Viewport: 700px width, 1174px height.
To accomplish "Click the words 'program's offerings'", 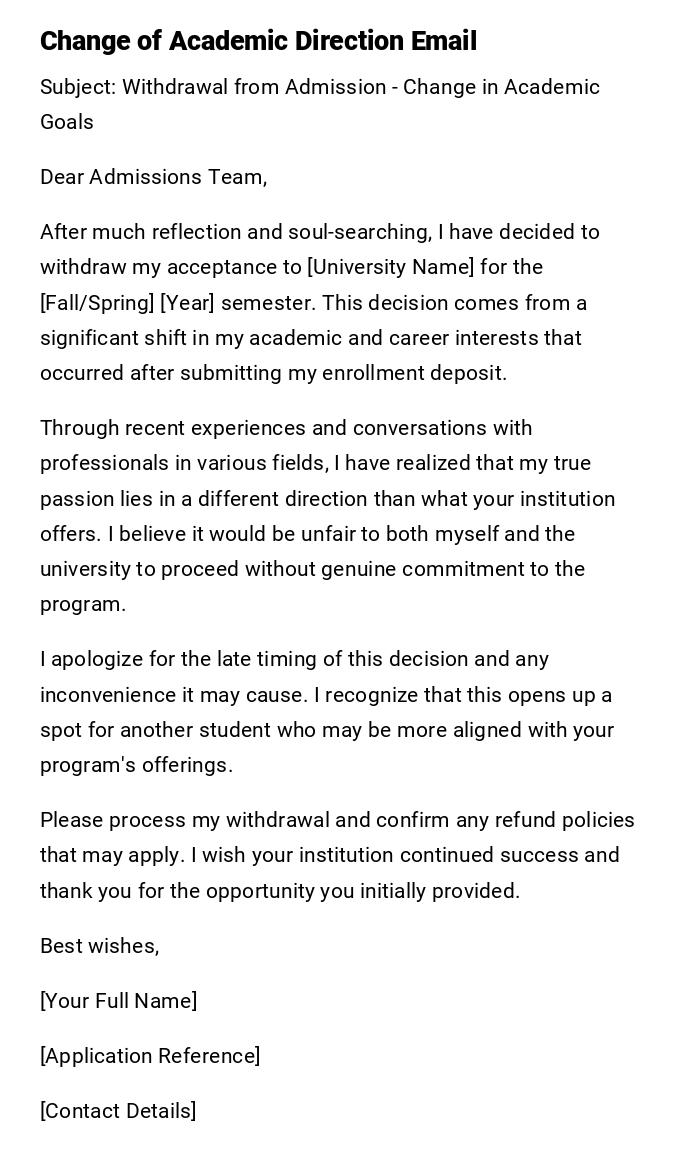I will tap(136, 765).
